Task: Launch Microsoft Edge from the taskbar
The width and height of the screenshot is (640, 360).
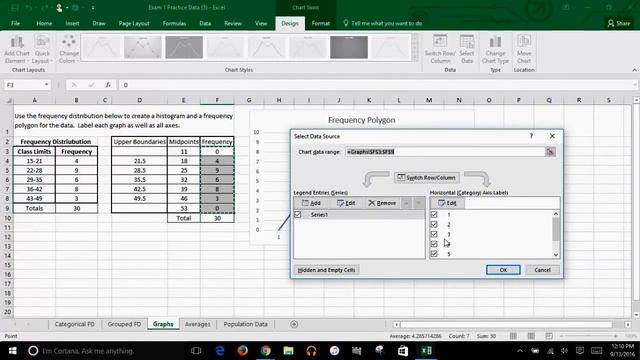Action: [x=220, y=351]
